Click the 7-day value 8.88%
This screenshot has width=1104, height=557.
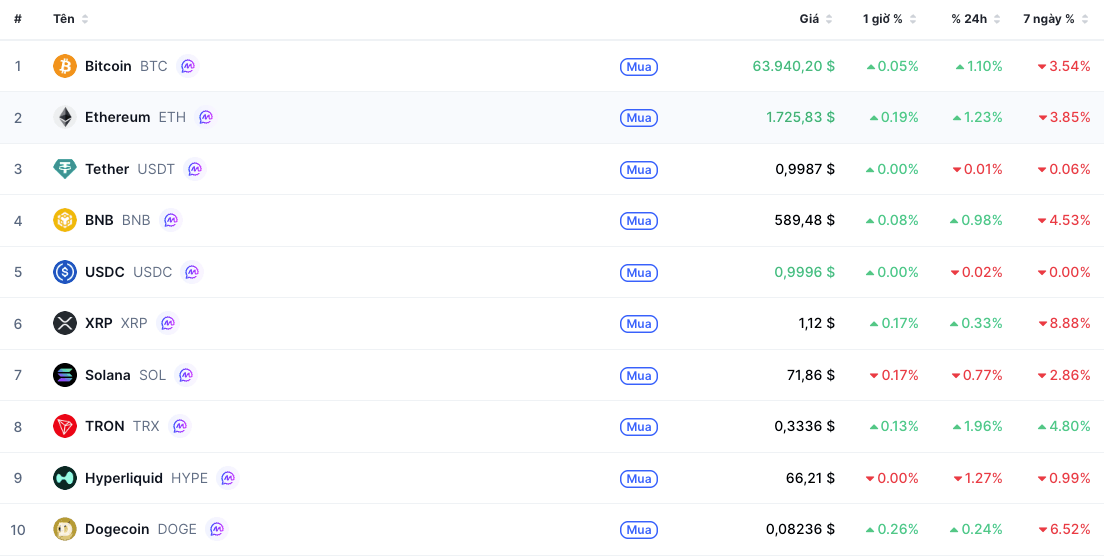[x=1064, y=323]
